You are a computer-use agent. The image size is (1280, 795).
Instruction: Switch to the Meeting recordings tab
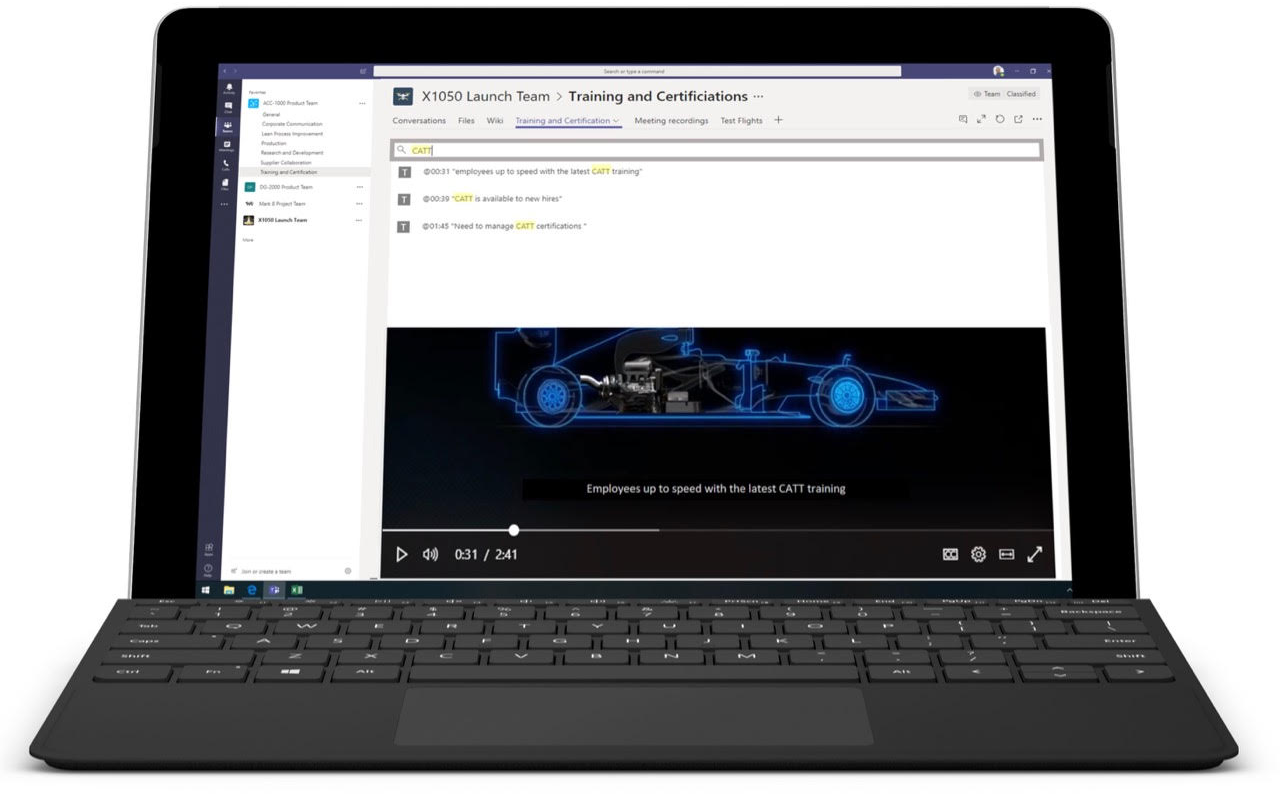pyautogui.click(x=671, y=121)
